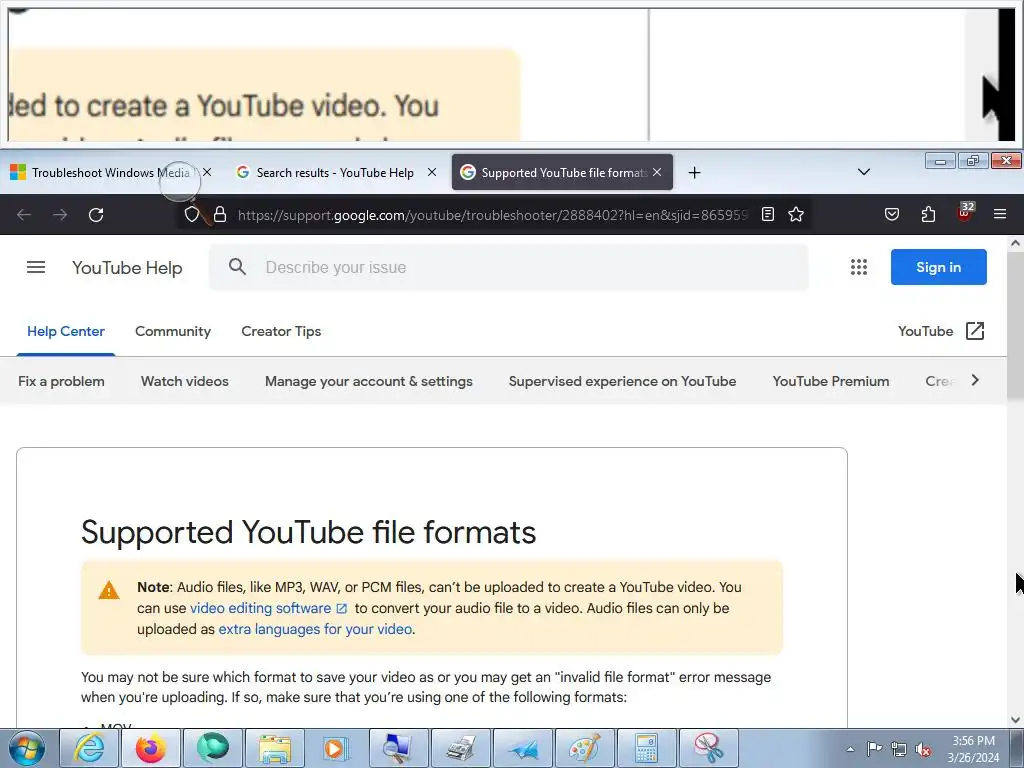Go back to previous page
The image size is (1024, 768).
[24, 215]
